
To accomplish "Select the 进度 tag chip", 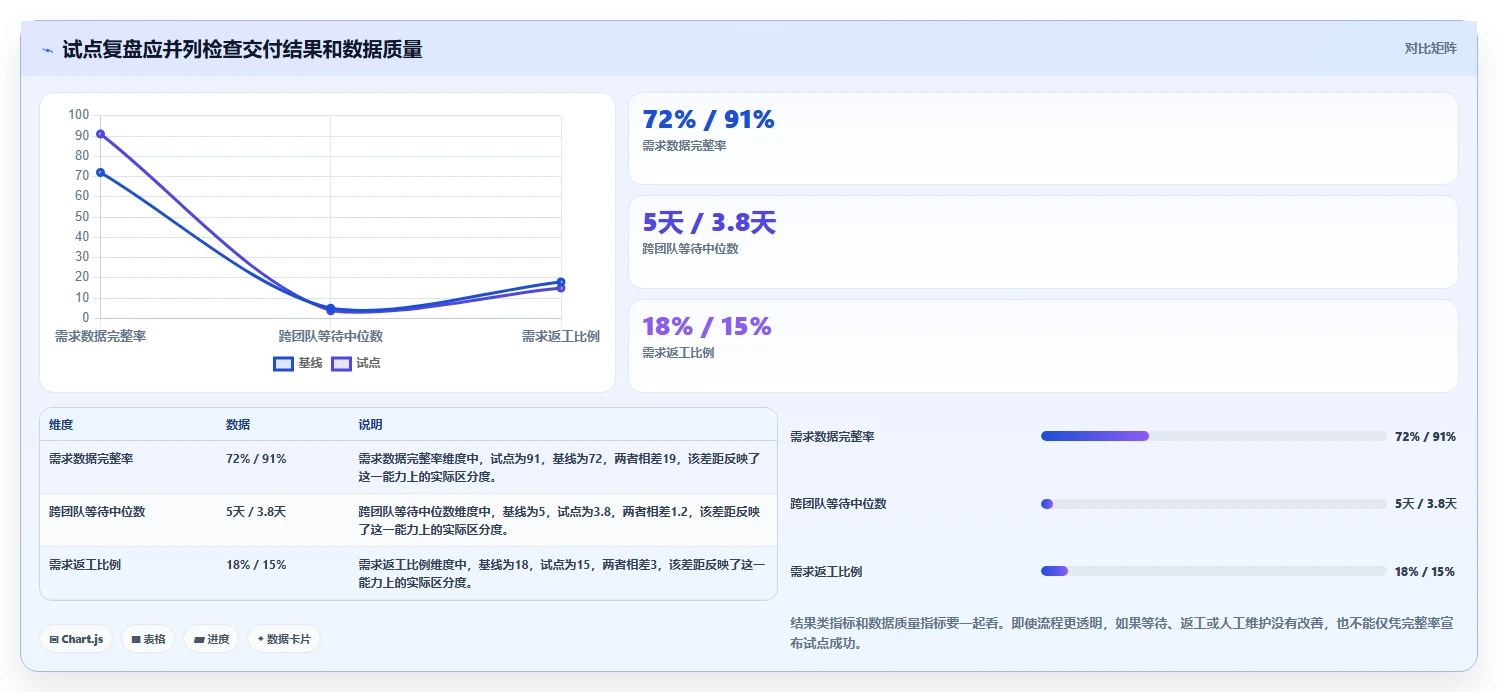I will pyautogui.click(x=211, y=639).
